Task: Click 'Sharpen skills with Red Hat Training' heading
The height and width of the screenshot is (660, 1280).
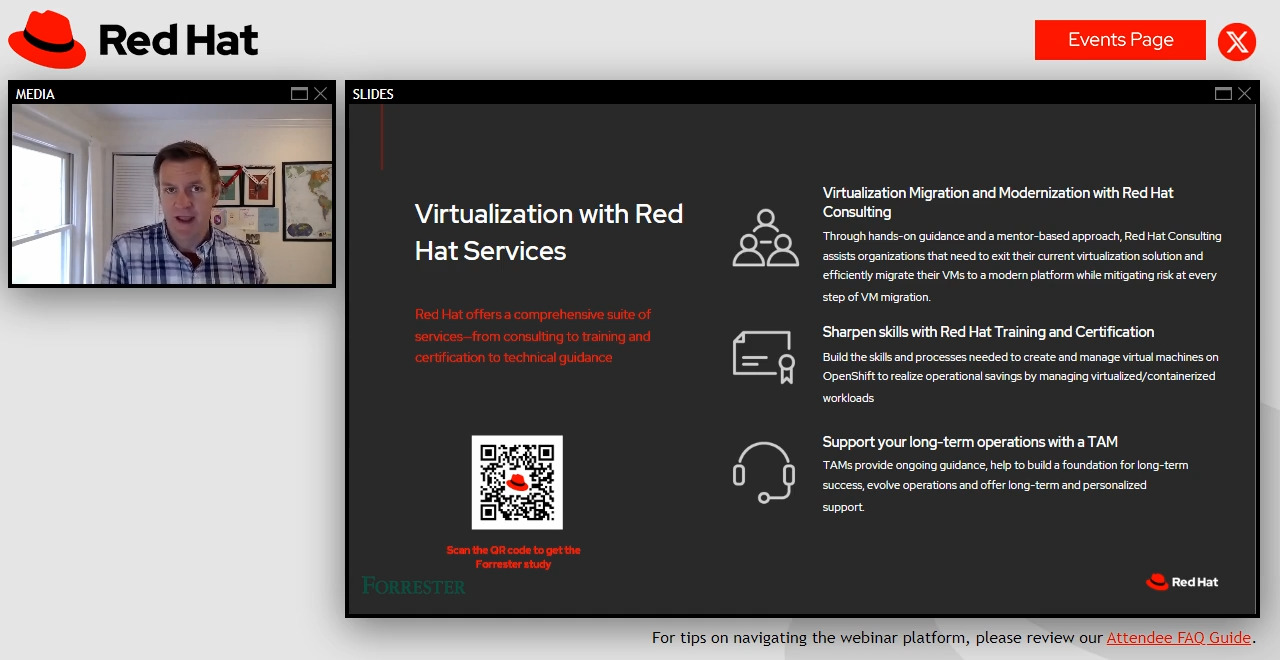Action: pos(988,332)
